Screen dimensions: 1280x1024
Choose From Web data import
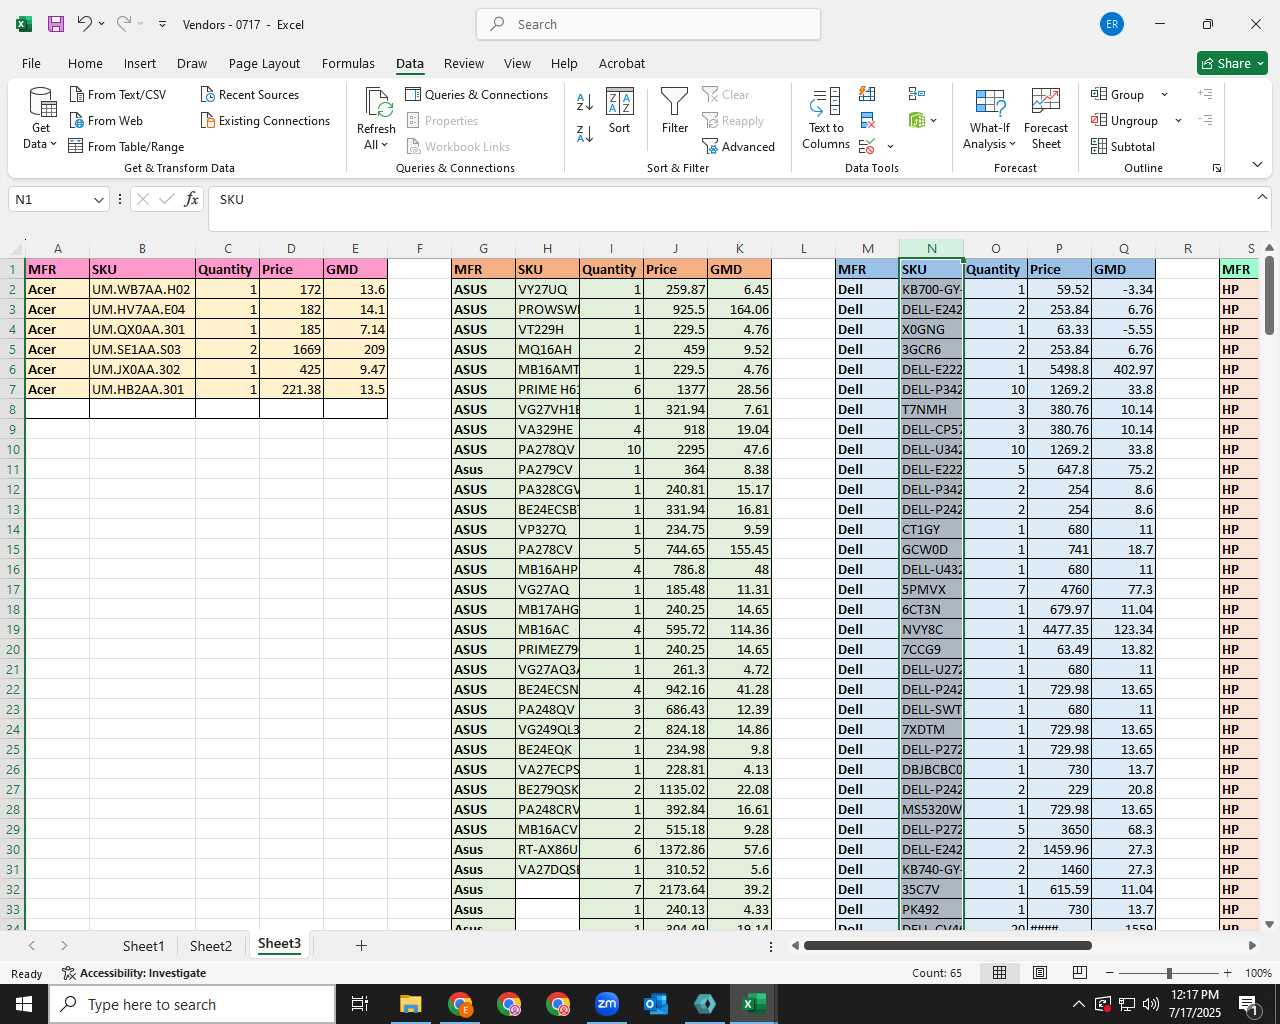pos(107,120)
